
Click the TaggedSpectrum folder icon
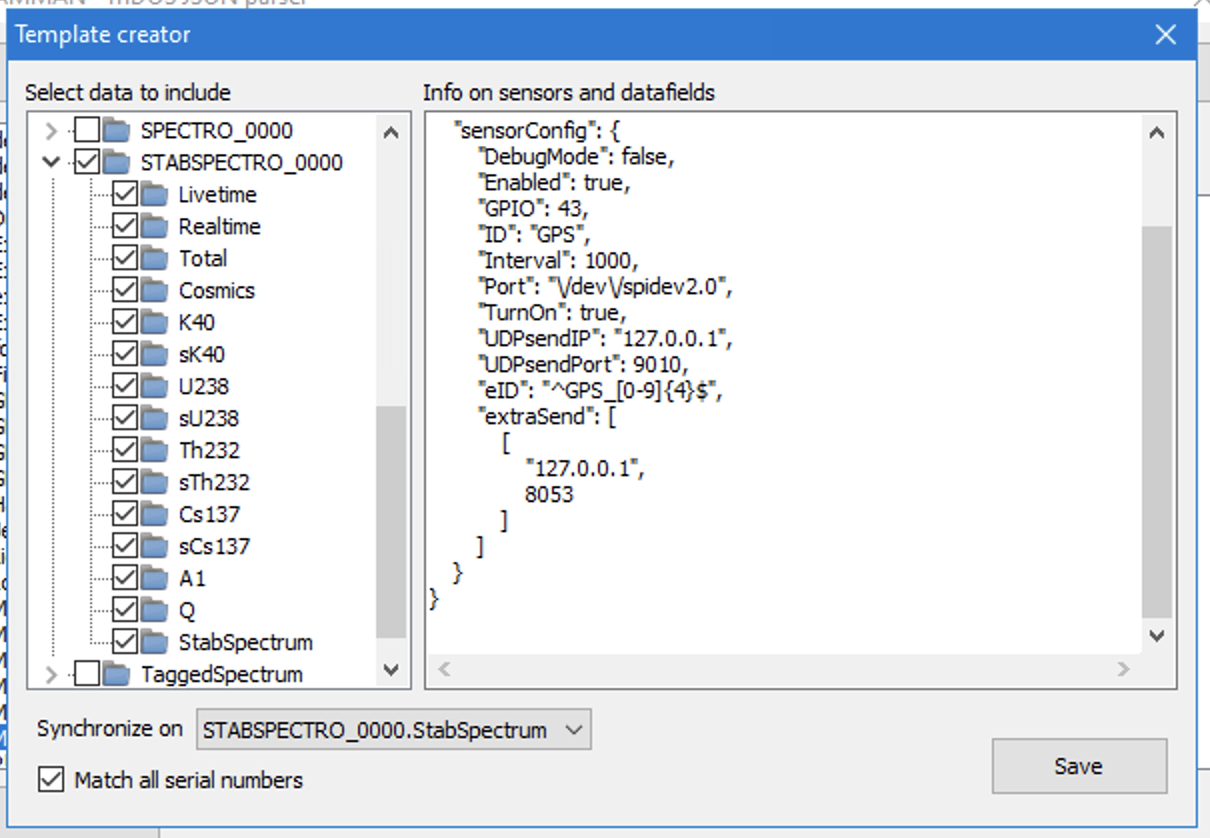click(x=117, y=674)
